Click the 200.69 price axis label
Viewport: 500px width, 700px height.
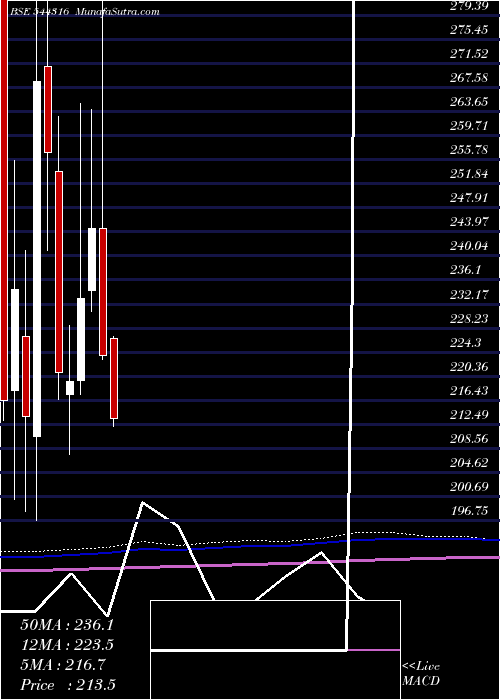coord(470,487)
